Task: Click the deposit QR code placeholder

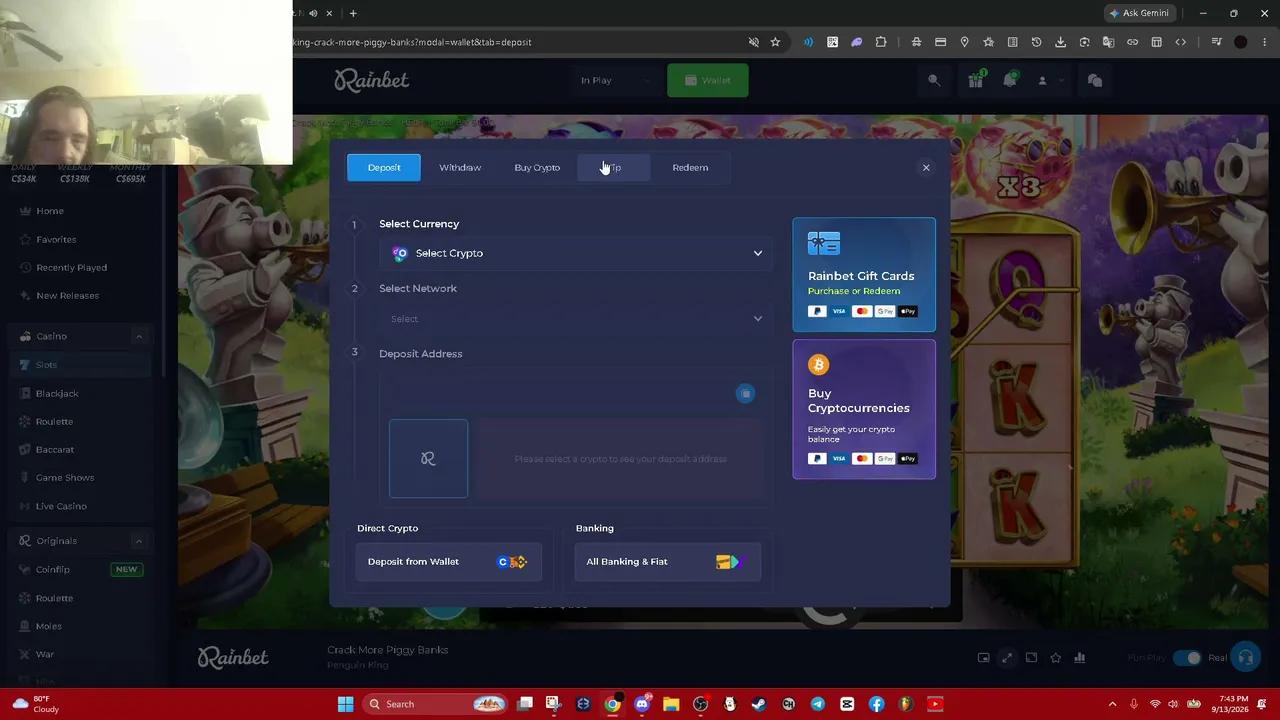Action: (428, 459)
